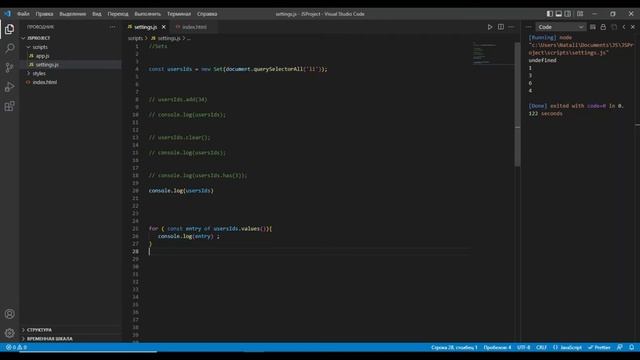The height and width of the screenshot is (360, 640).
Task: Run the code with the play icon
Action: [490, 27]
